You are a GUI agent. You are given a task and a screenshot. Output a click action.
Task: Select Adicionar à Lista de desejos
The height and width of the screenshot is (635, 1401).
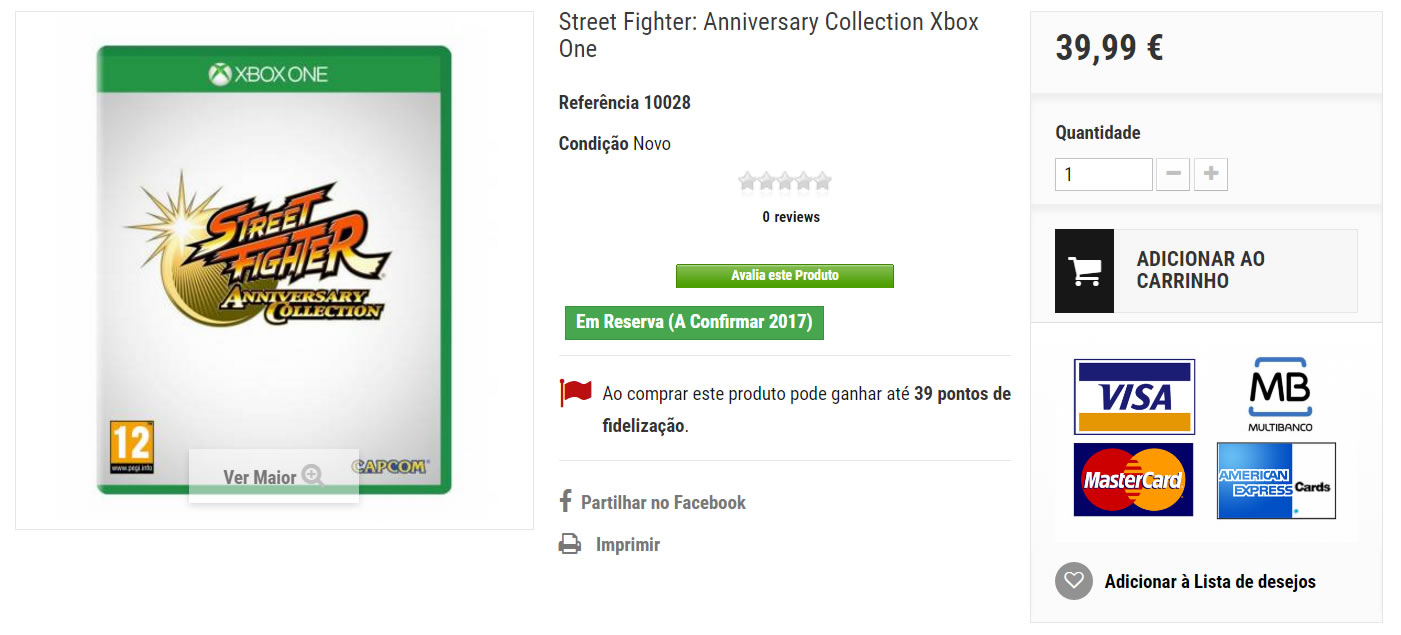click(1210, 581)
